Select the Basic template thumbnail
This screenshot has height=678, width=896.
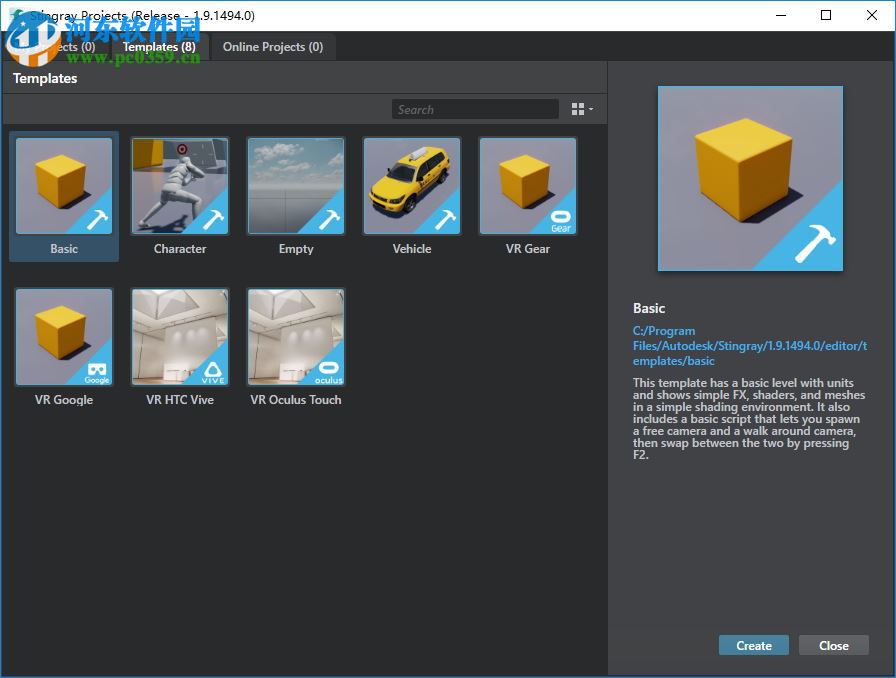[63, 185]
